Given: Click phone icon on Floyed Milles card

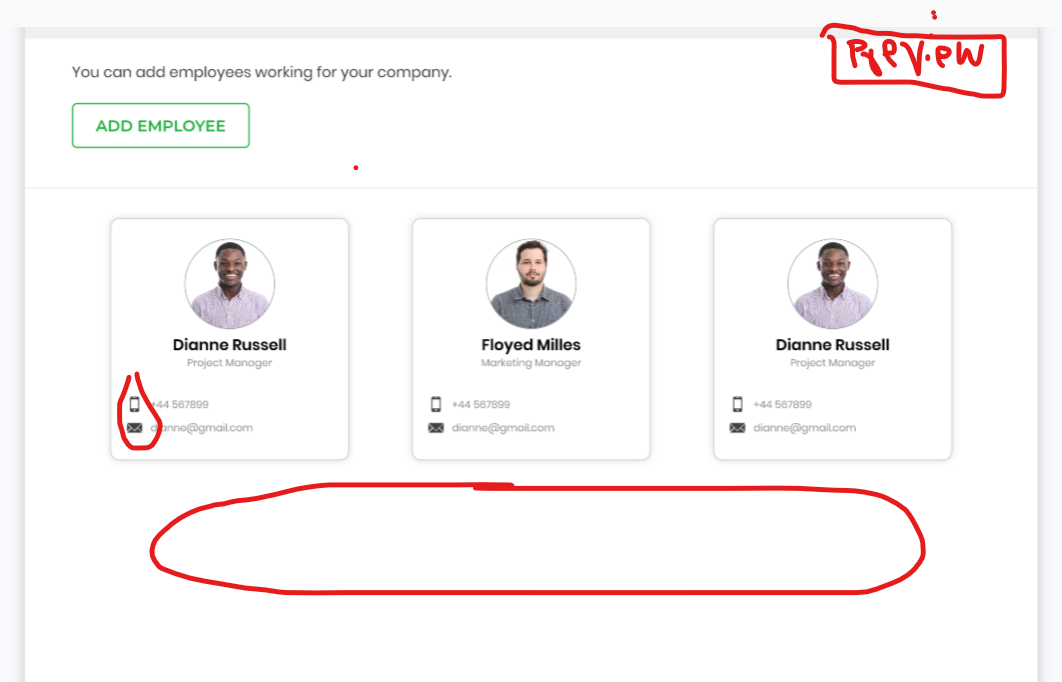Looking at the screenshot, I should pyautogui.click(x=436, y=404).
